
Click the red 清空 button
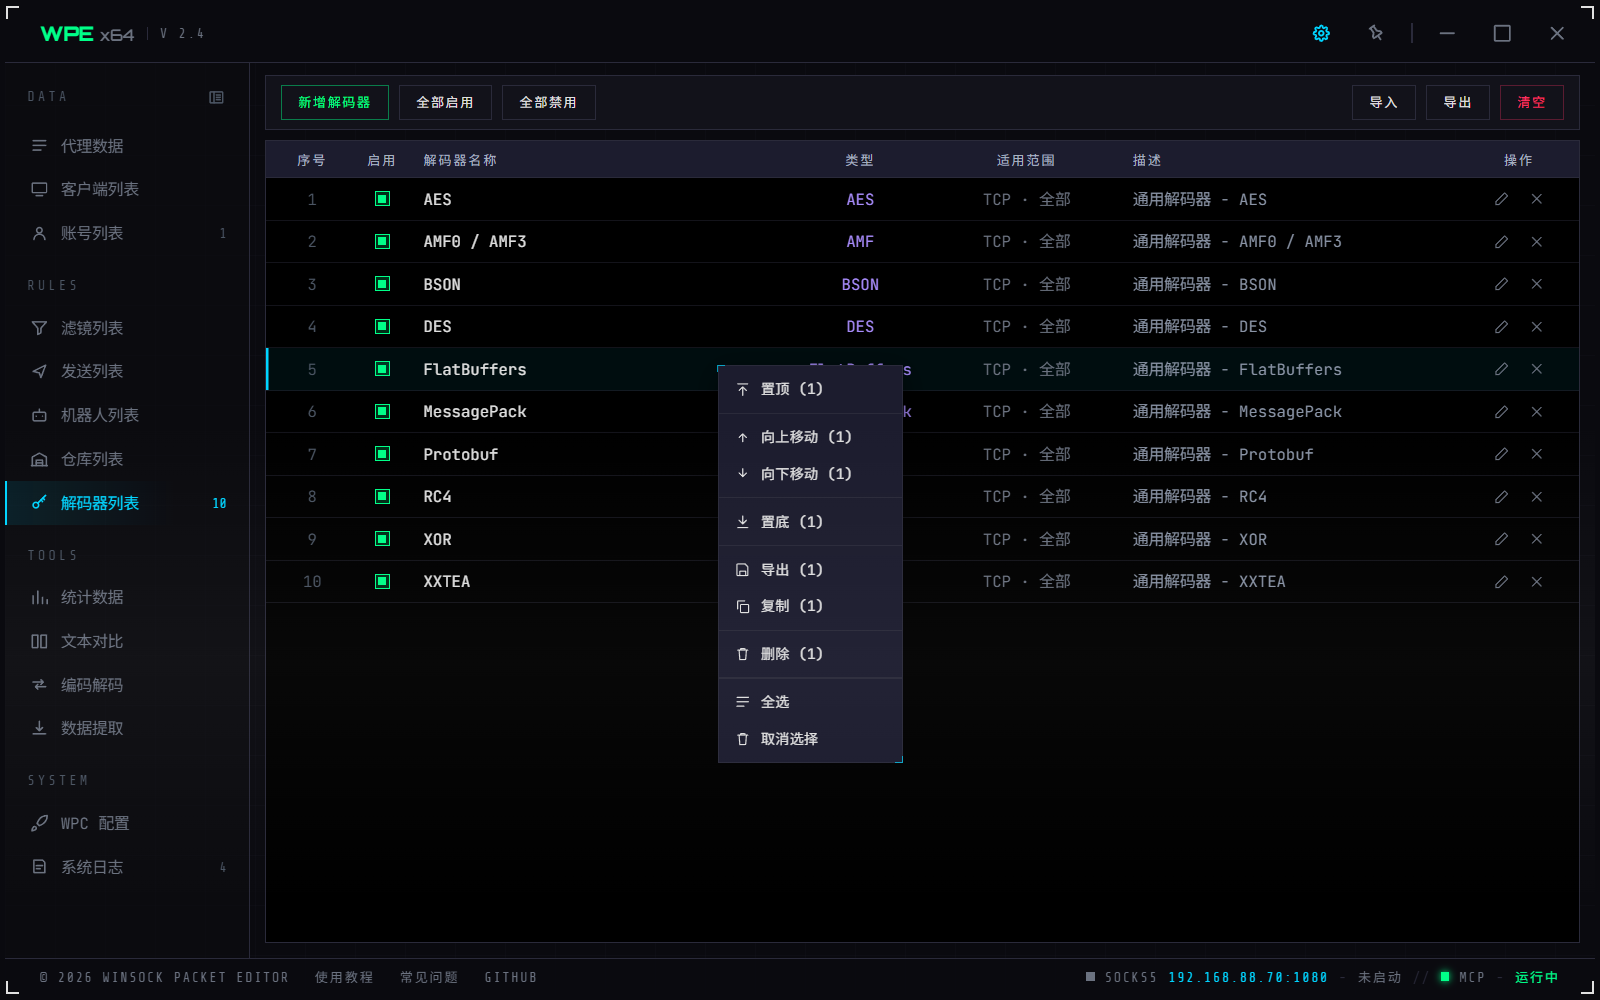(1531, 102)
